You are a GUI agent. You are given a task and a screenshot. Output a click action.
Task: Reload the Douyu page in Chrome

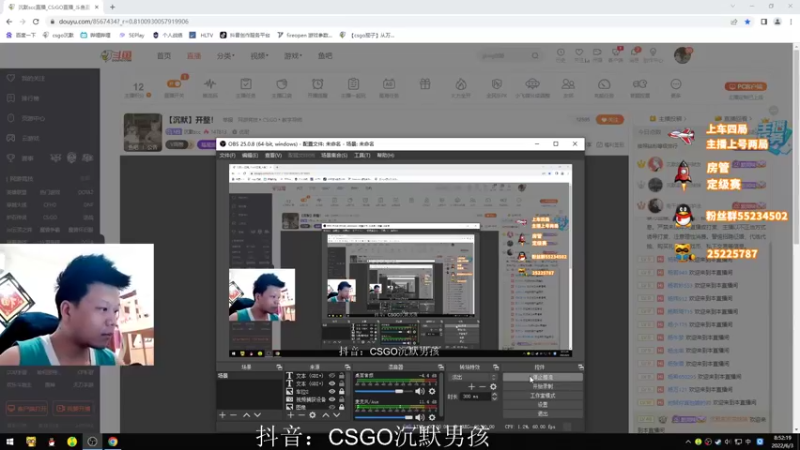pyautogui.click(x=36, y=21)
